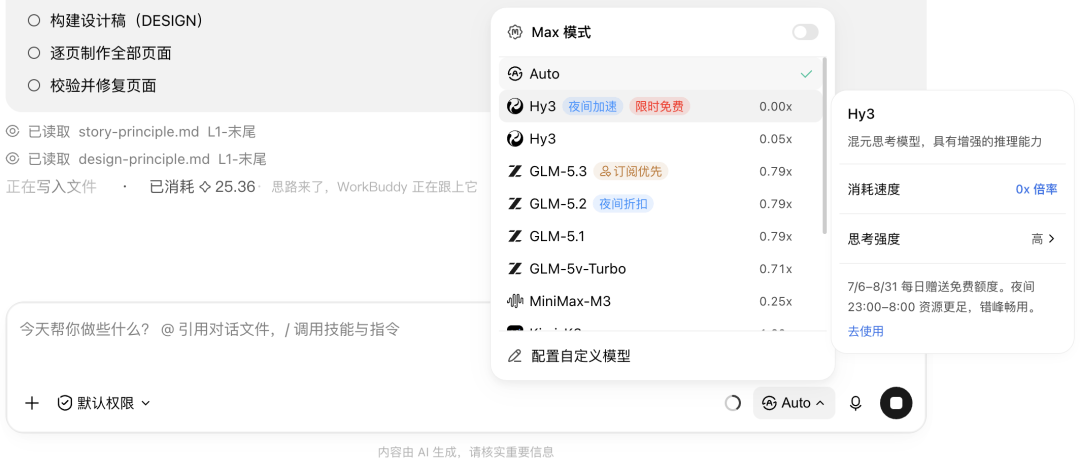Click the 夜间加速 badge on Hy3

tap(592, 107)
